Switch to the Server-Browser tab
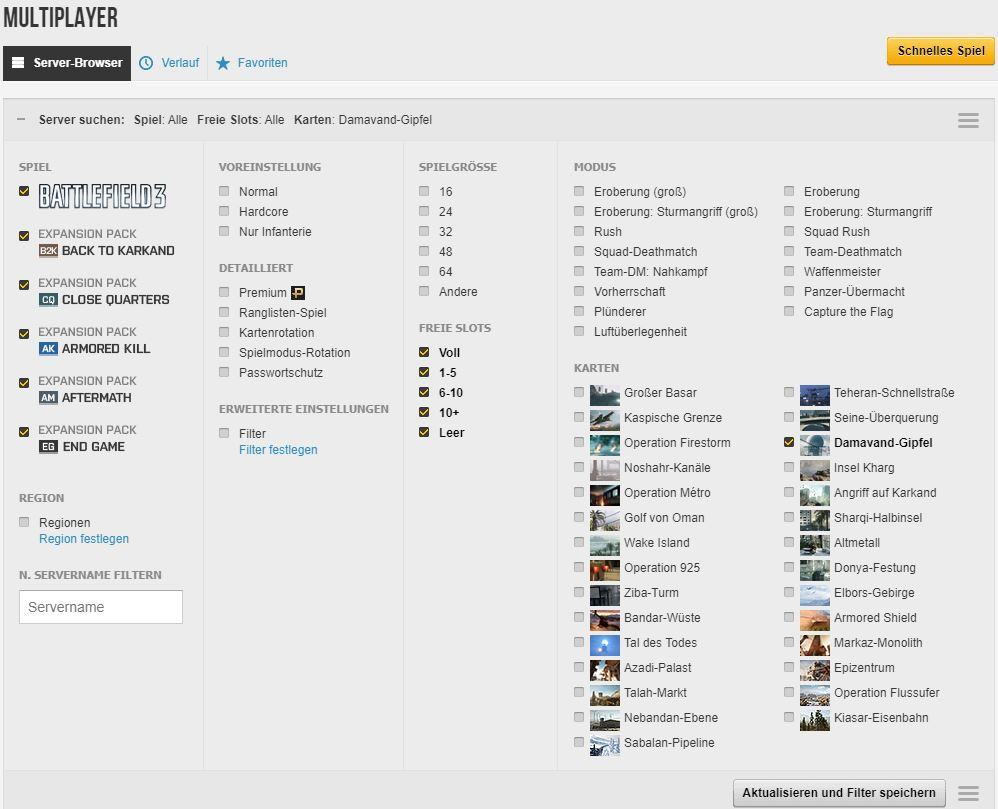This screenshot has height=809, width=998. point(67,63)
